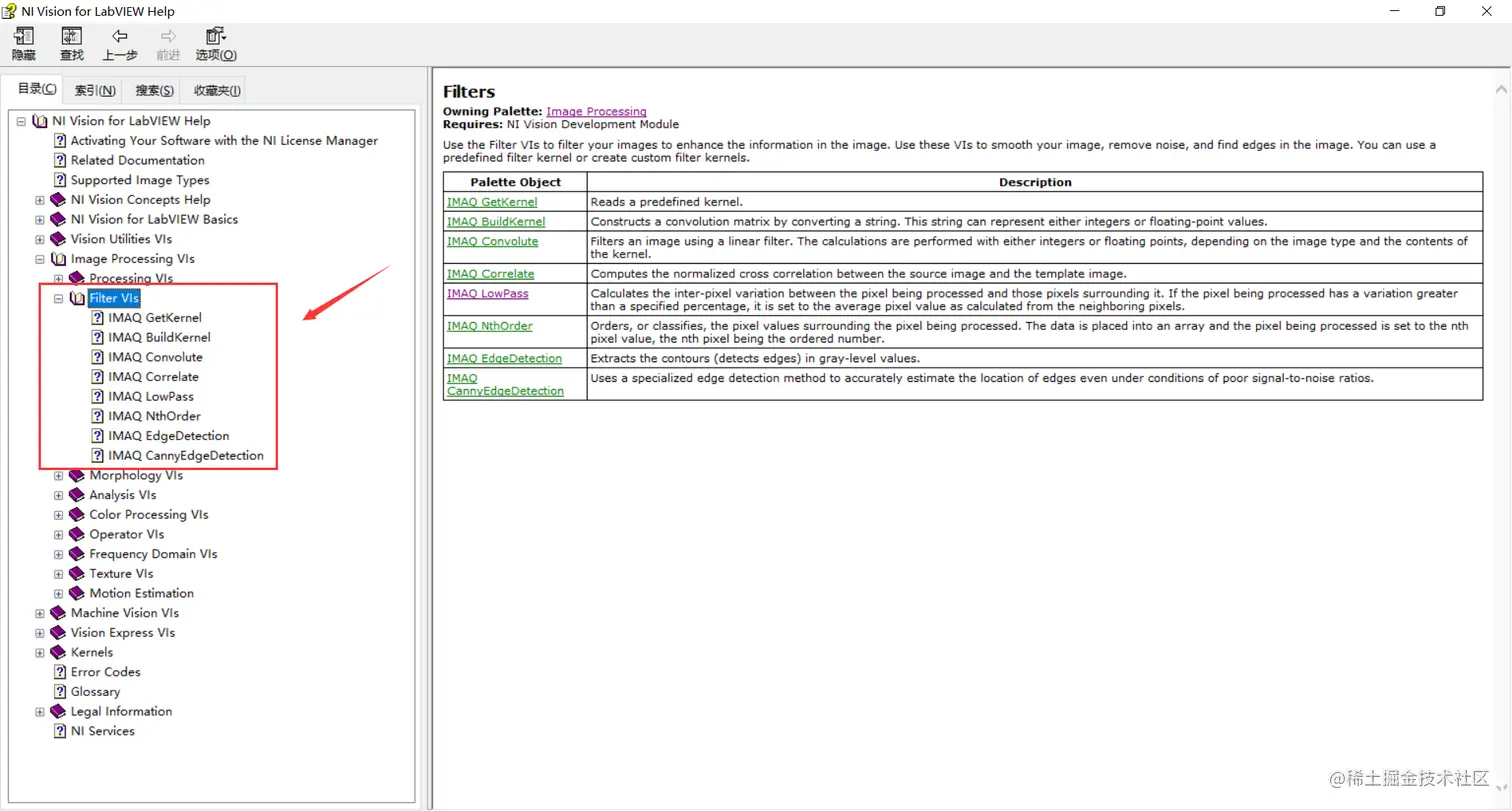Switch to the 索引(N) index tab
The width and height of the screenshot is (1512, 811).
point(95,90)
